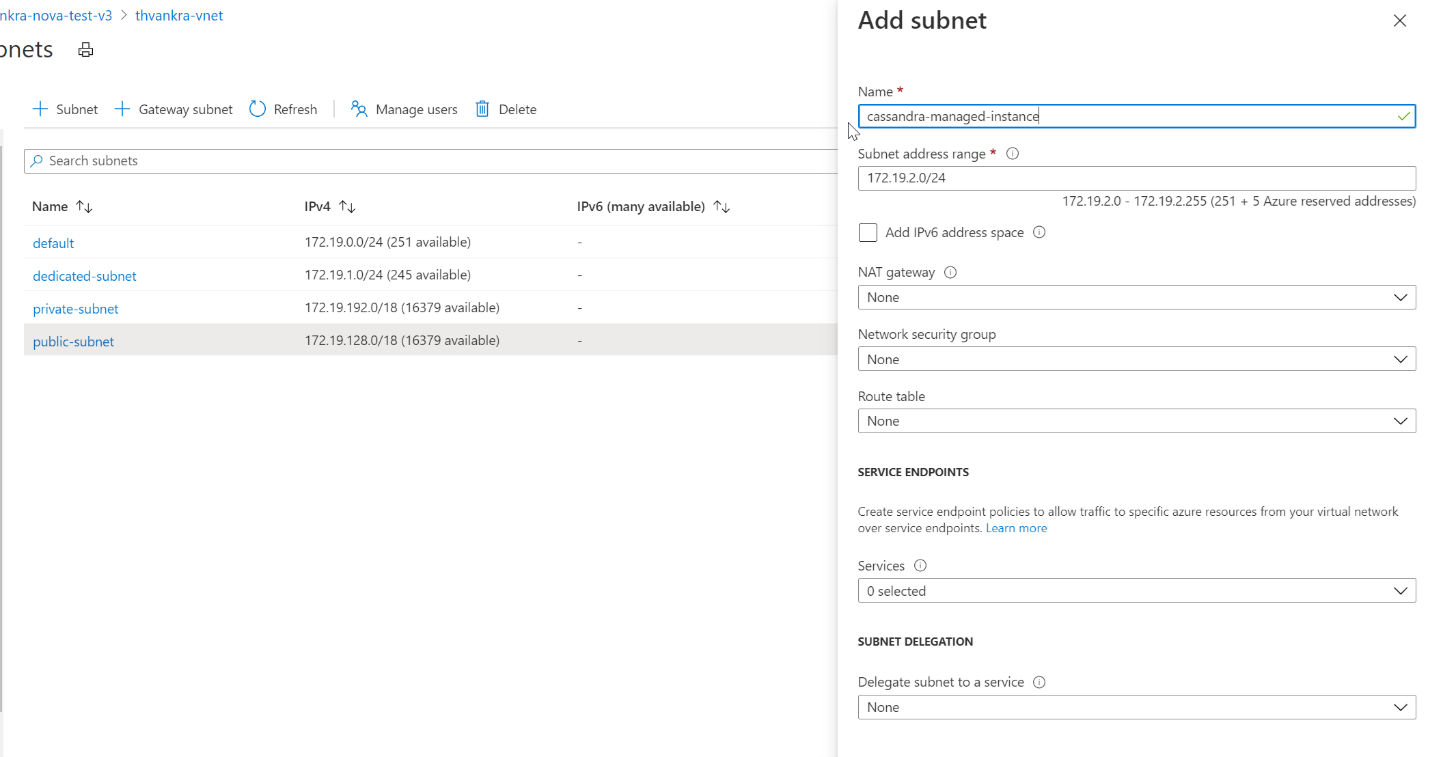Open the default subnet
Image resolution: width=1430 pixels, height=757 pixels.
point(53,242)
